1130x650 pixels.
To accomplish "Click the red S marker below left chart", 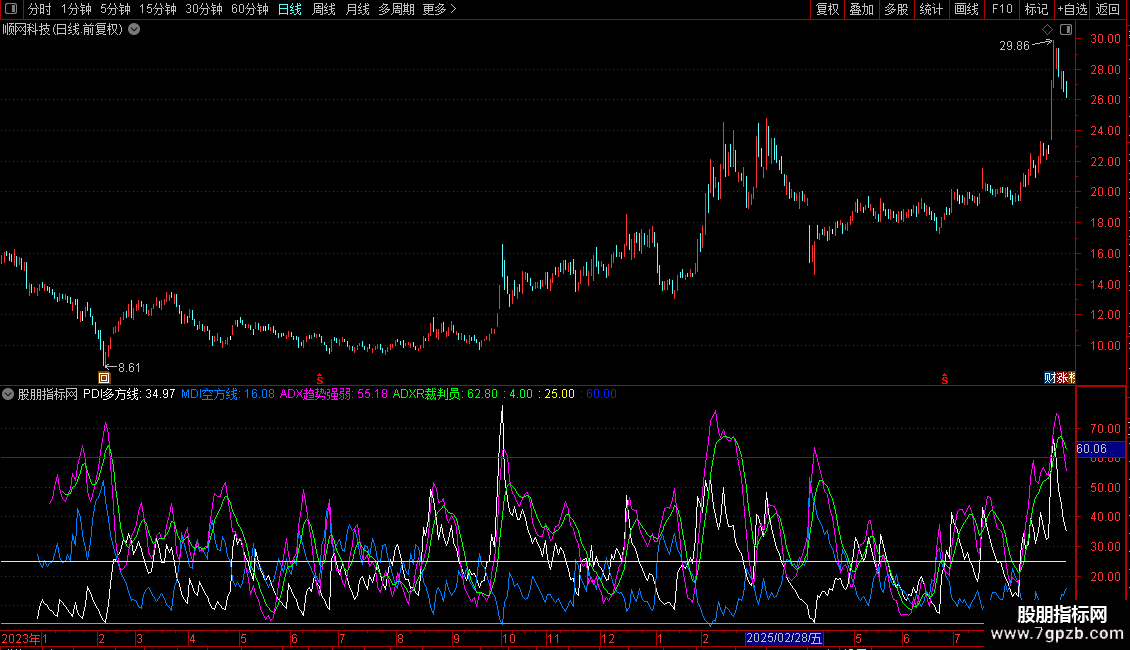I will tap(320, 378).
